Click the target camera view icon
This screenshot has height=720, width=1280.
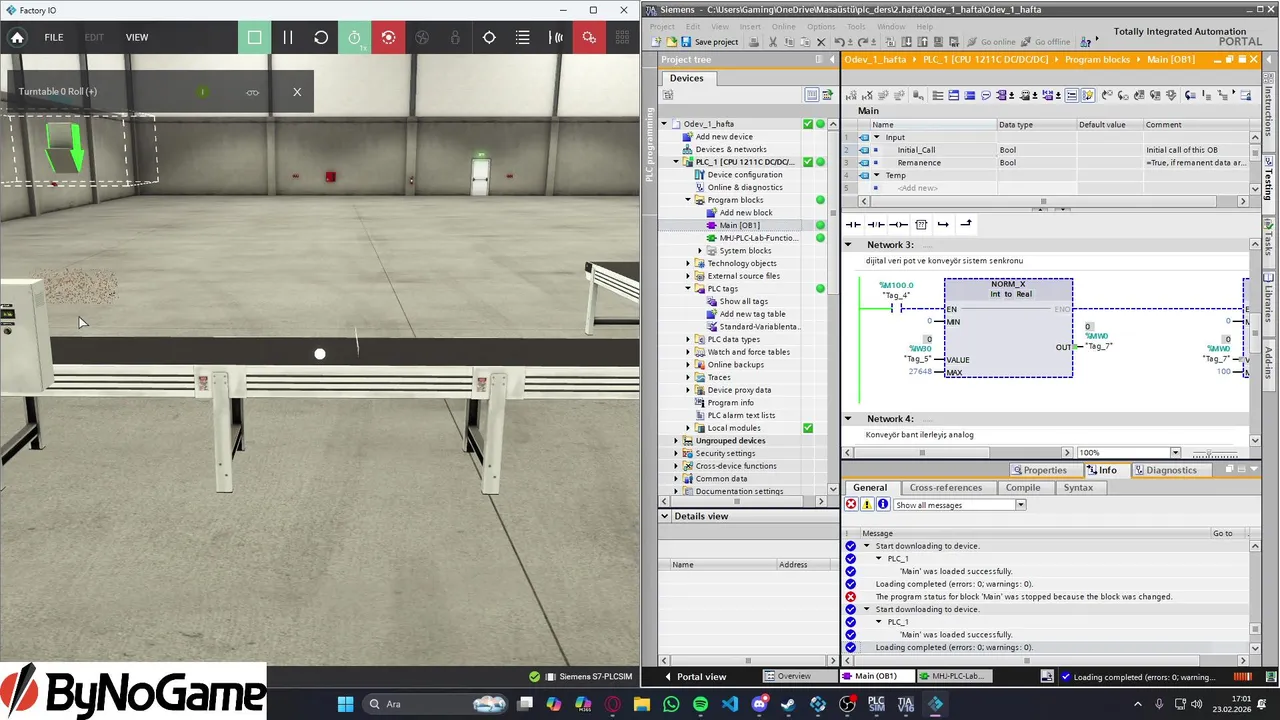489,37
